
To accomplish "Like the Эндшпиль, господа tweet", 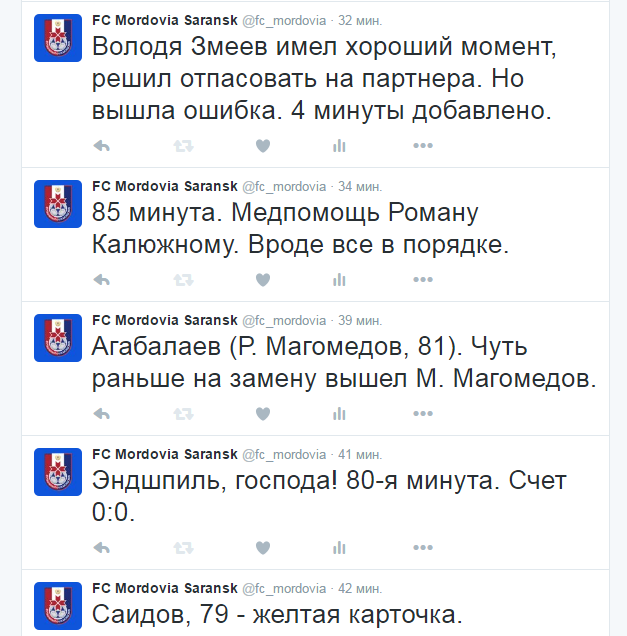I will click(263, 548).
